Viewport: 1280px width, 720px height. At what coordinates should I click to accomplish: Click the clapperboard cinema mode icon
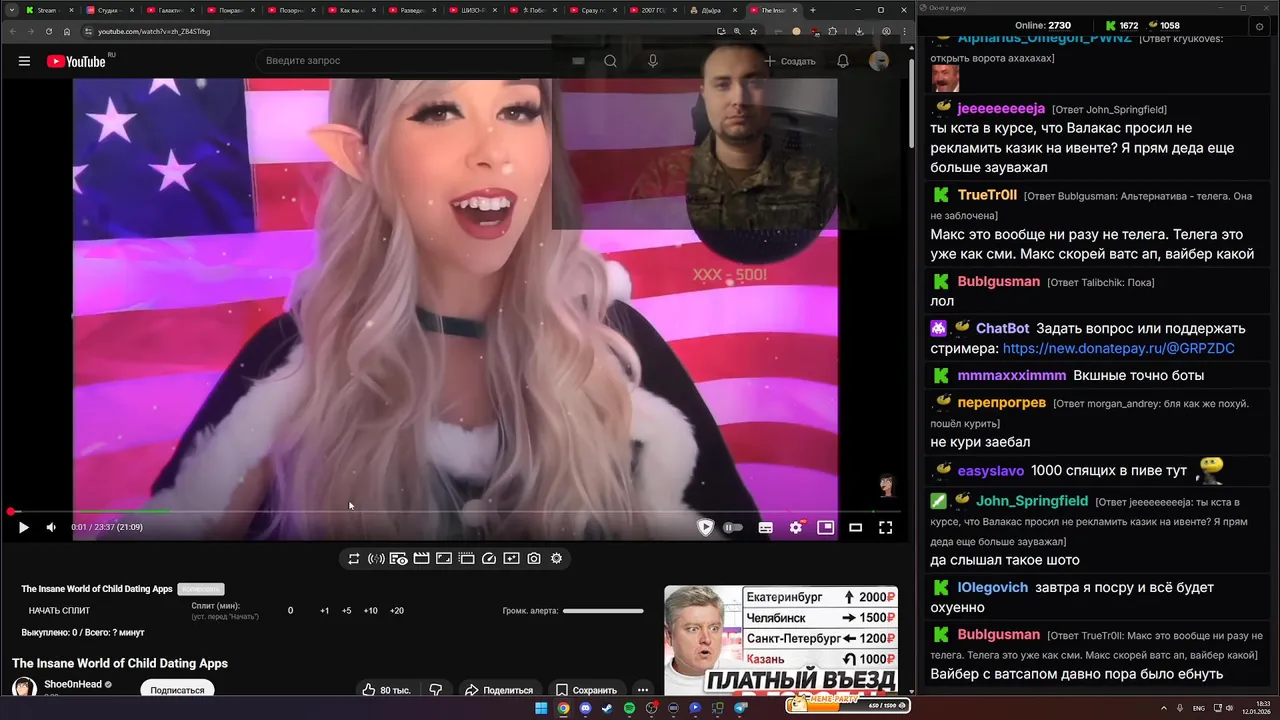pyautogui.click(x=421, y=559)
